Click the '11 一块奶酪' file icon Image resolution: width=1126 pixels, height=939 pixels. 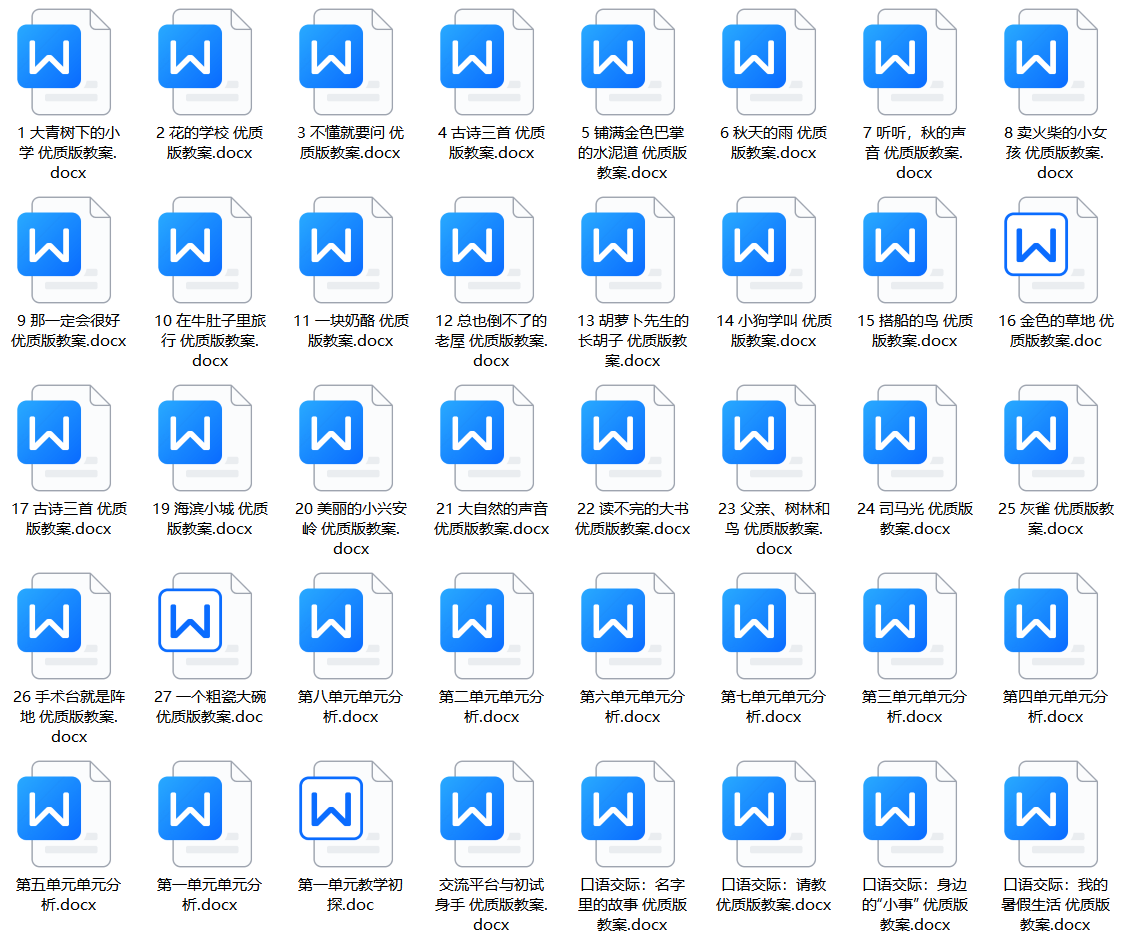pyautogui.click(x=346, y=250)
